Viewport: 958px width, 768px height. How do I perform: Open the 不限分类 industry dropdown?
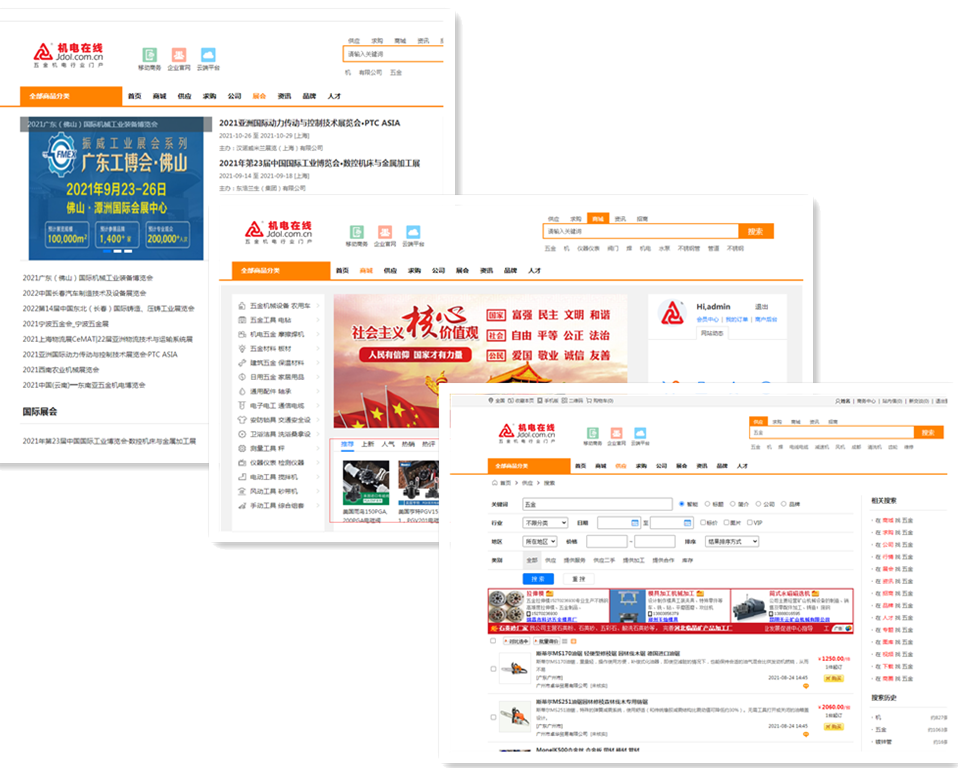tap(543, 520)
